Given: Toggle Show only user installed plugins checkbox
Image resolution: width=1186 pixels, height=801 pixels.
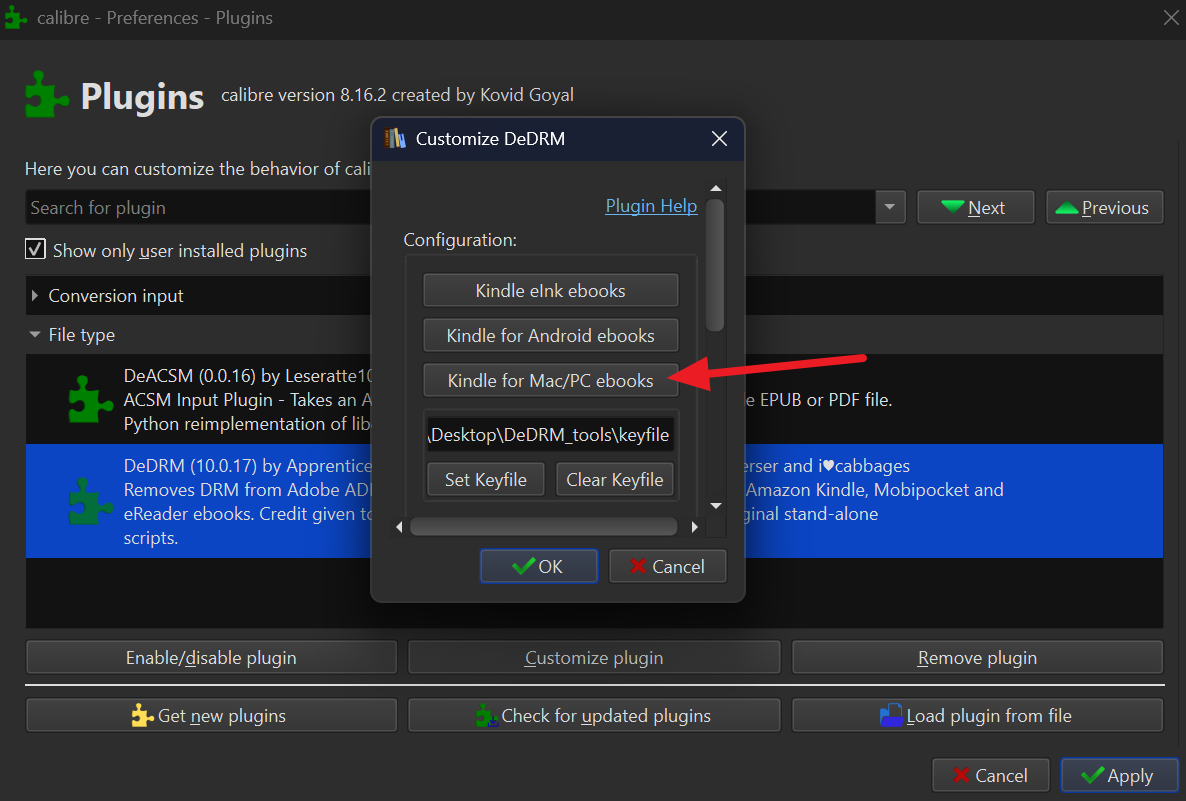Looking at the screenshot, I should 36,250.
